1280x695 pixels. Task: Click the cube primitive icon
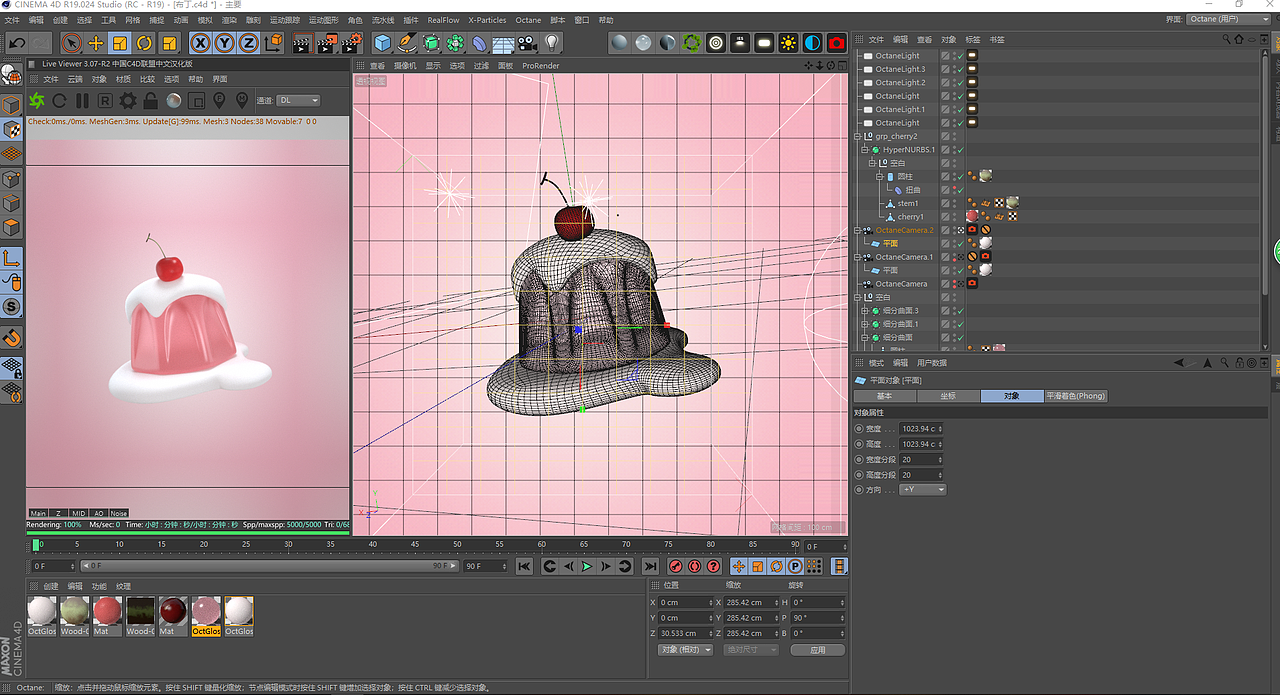[382, 43]
